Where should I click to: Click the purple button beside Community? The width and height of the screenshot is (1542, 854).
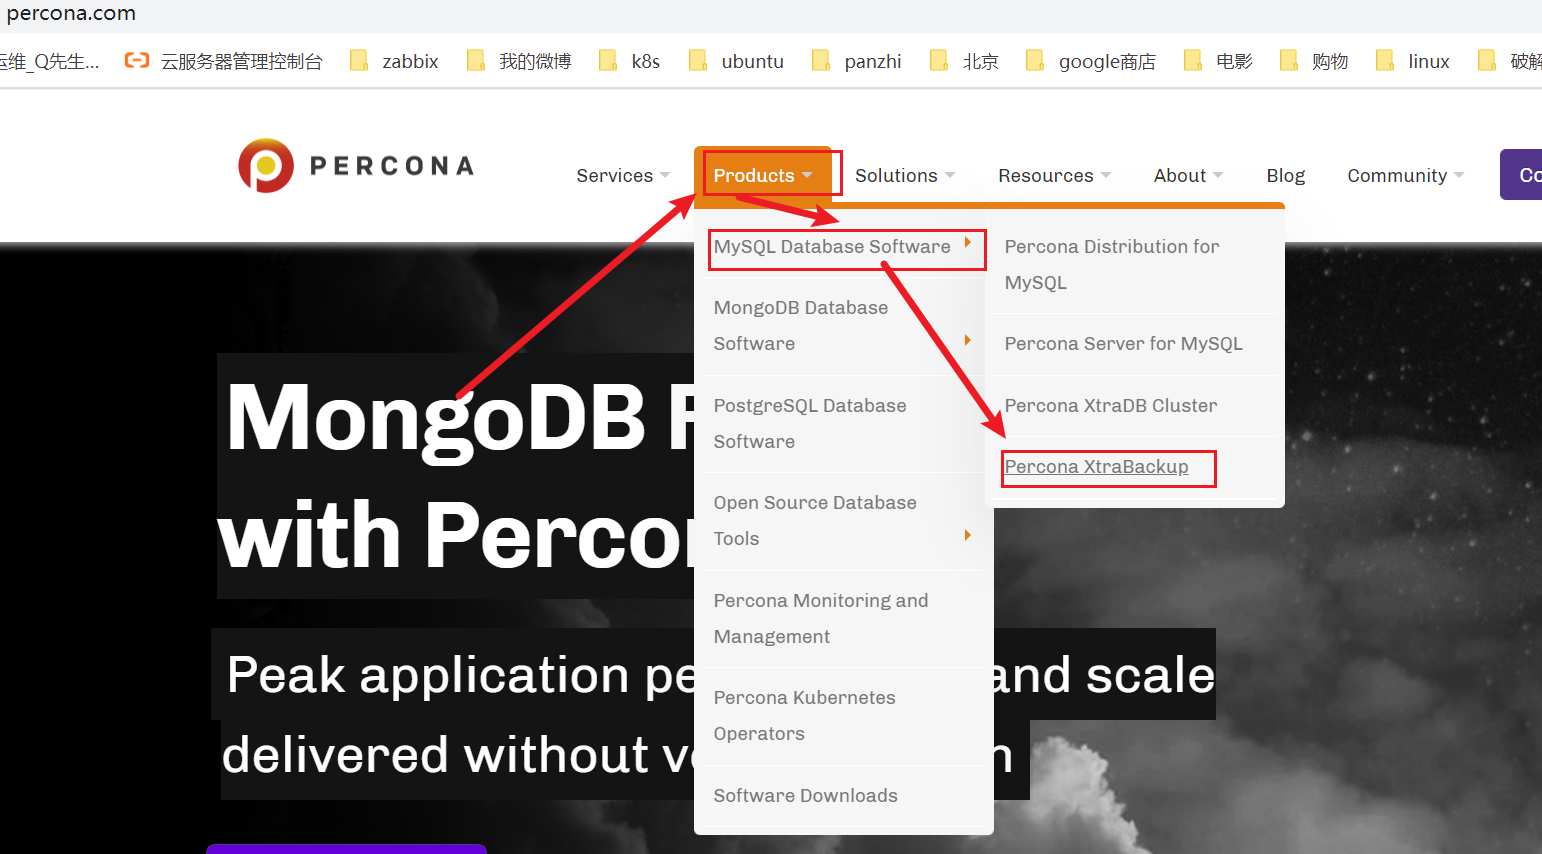[1521, 174]
